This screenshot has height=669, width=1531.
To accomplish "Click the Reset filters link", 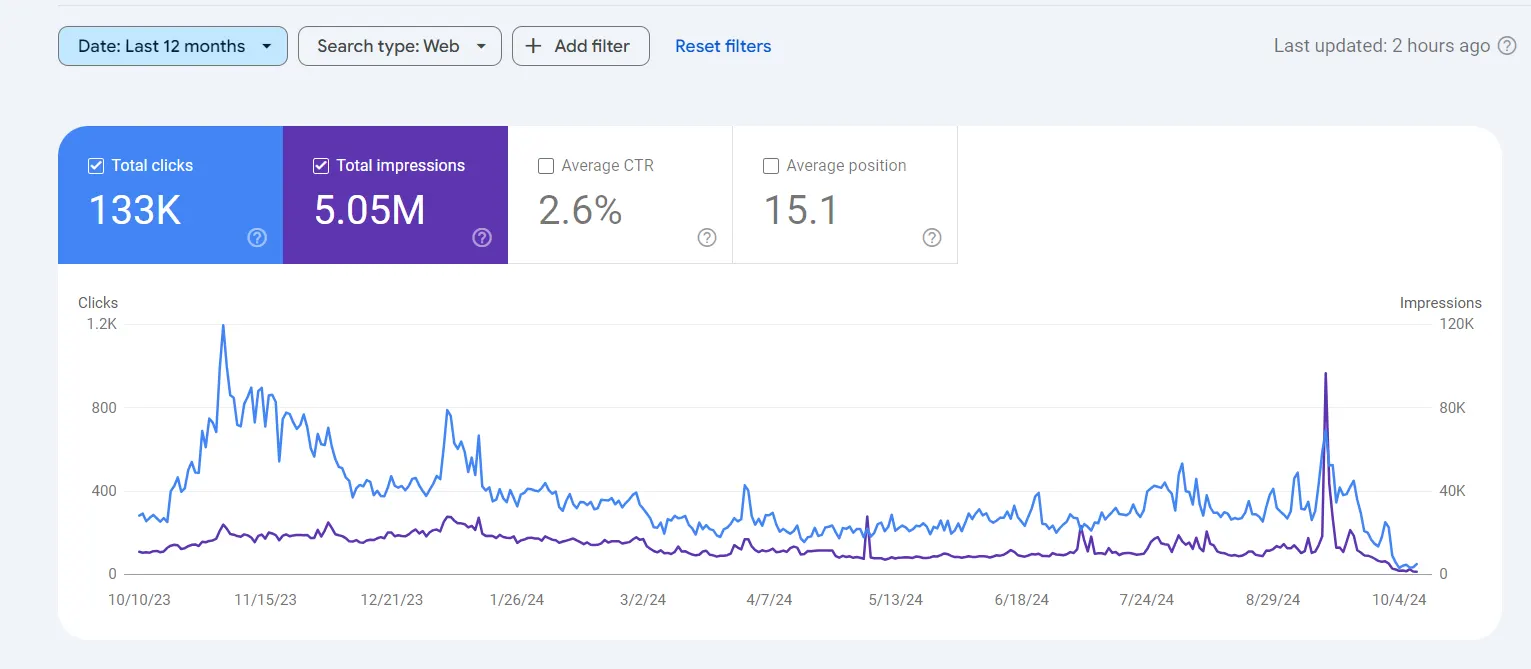I will point(723,46).
